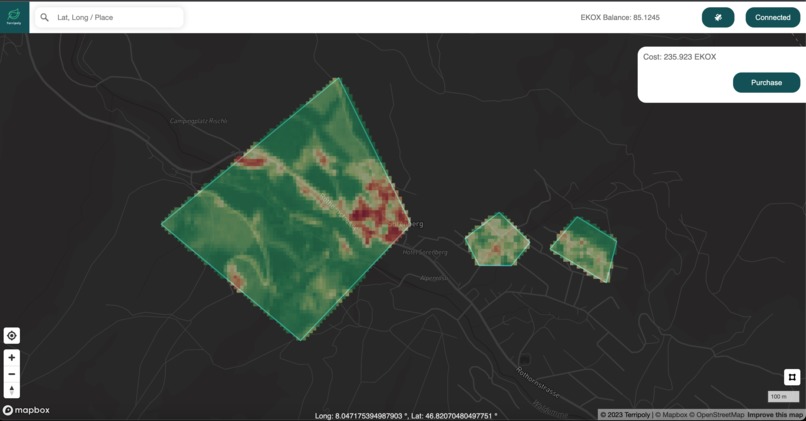The width and height of the screenshot is (806, 421).
Task: Focus the Lat, Long / Place search field
Action: (109, 17)
